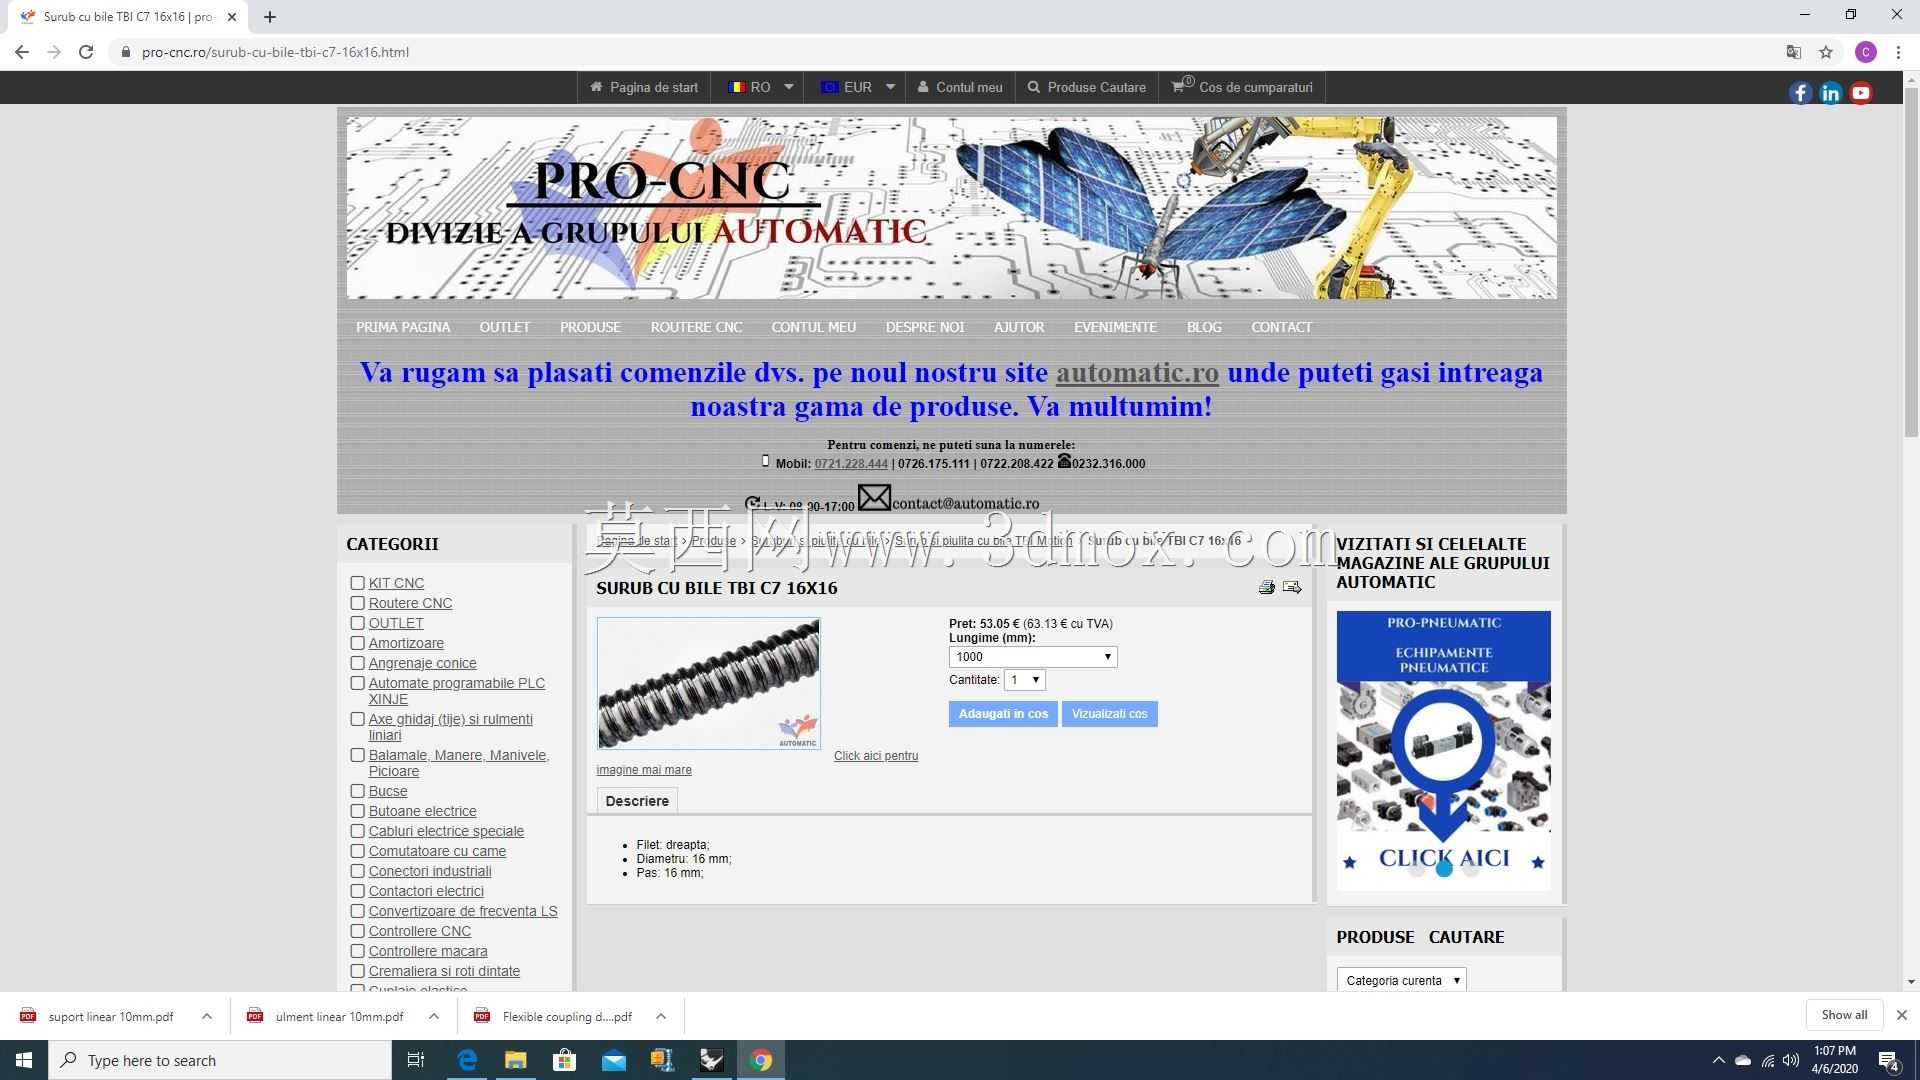The image size is (1920, 1080).
Task: Click the volume icon in system tray
Action: point(1790,1060)
